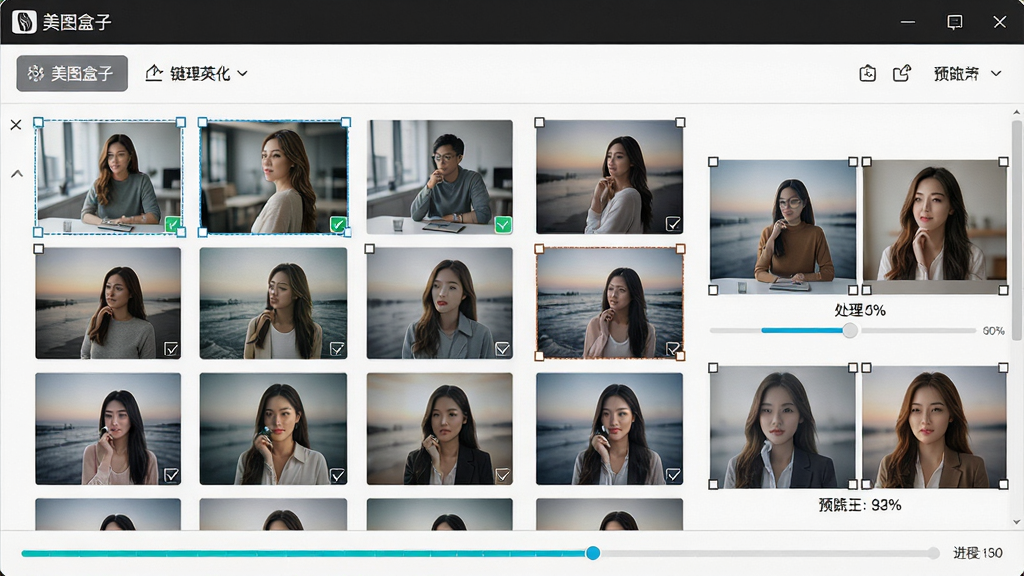Tick checkbox on woman in pink blouse thumbnail
Viewport: 1024px width, 576px height.
pos(171,475)
